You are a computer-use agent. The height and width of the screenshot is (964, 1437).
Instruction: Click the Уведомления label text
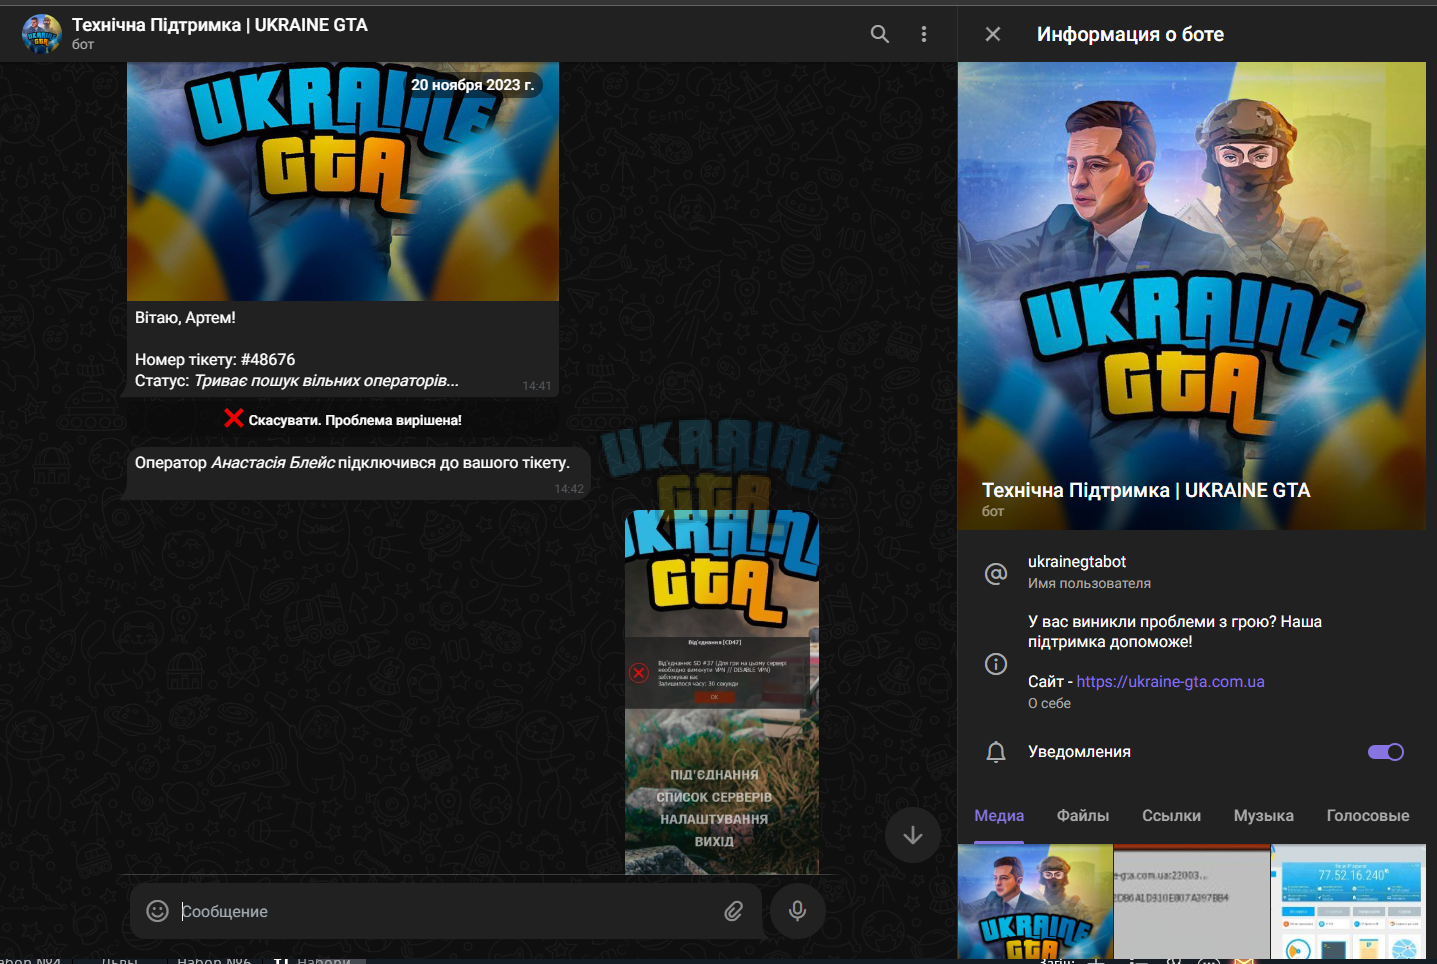1079,752
